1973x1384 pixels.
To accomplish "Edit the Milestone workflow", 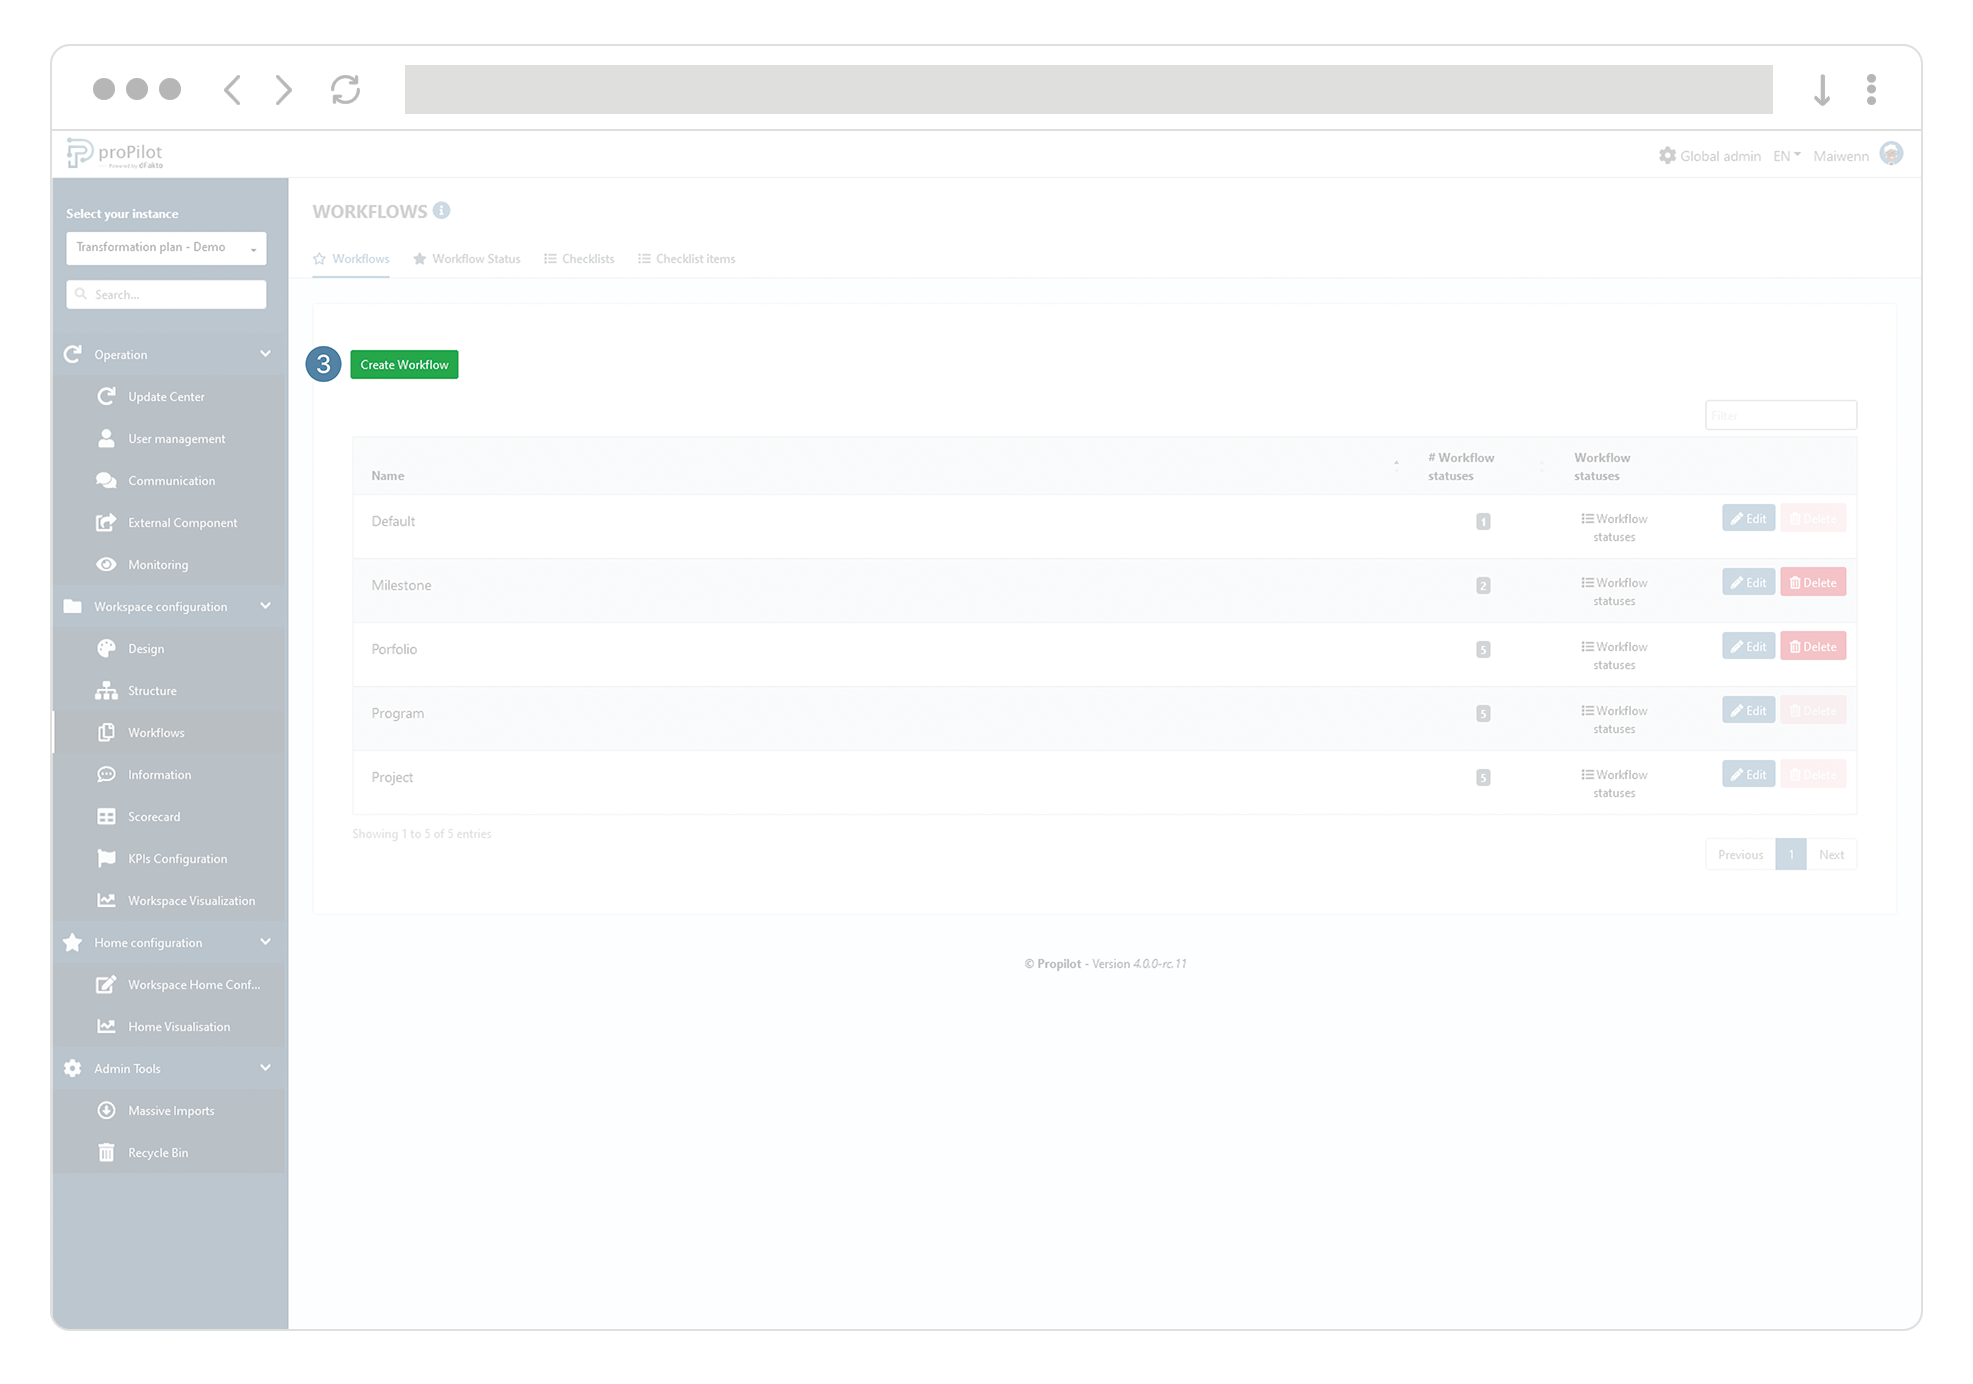I will click(1748, 581).
